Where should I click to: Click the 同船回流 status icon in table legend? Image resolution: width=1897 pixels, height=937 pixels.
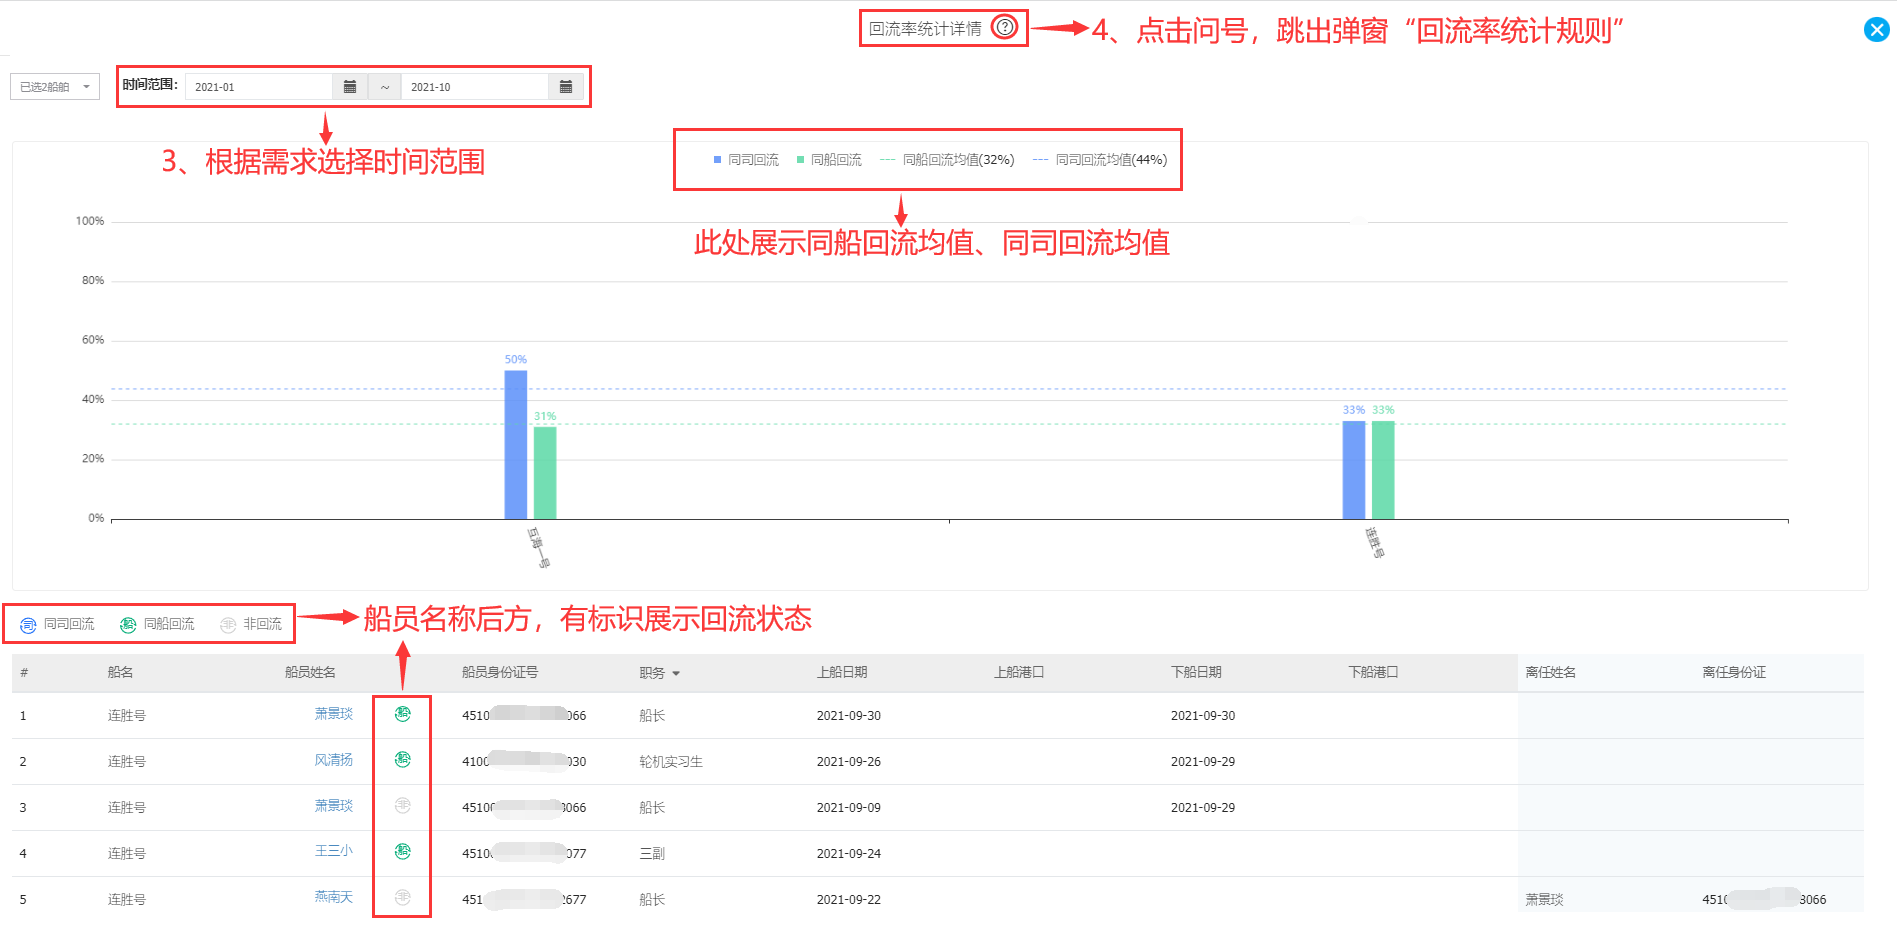[x=128, y=625]
